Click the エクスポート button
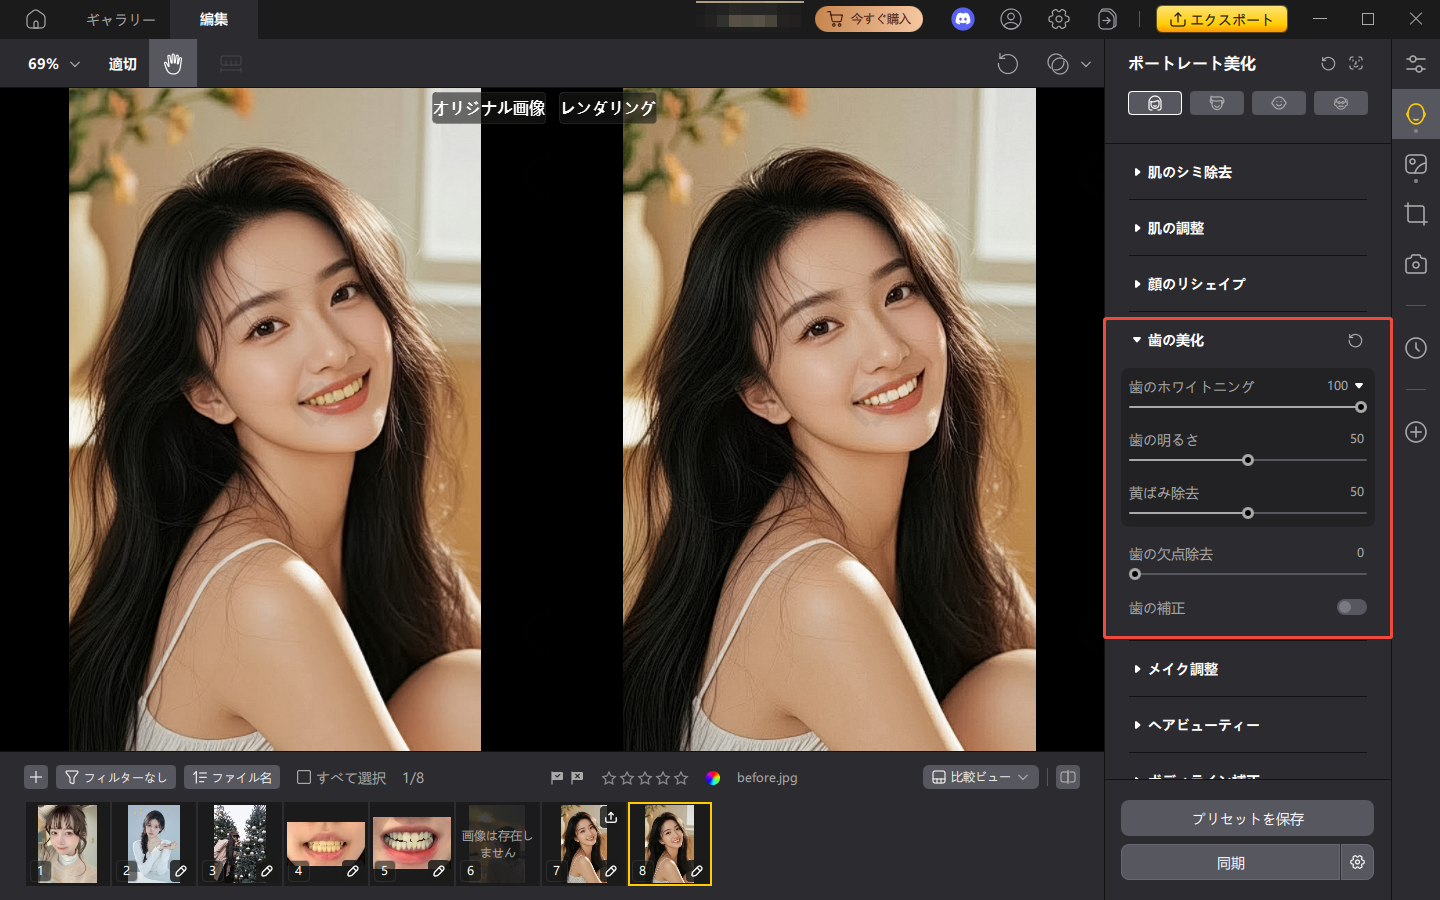Image resolution: width=1440 pixels, height=900 pixels. (1221, 19)
